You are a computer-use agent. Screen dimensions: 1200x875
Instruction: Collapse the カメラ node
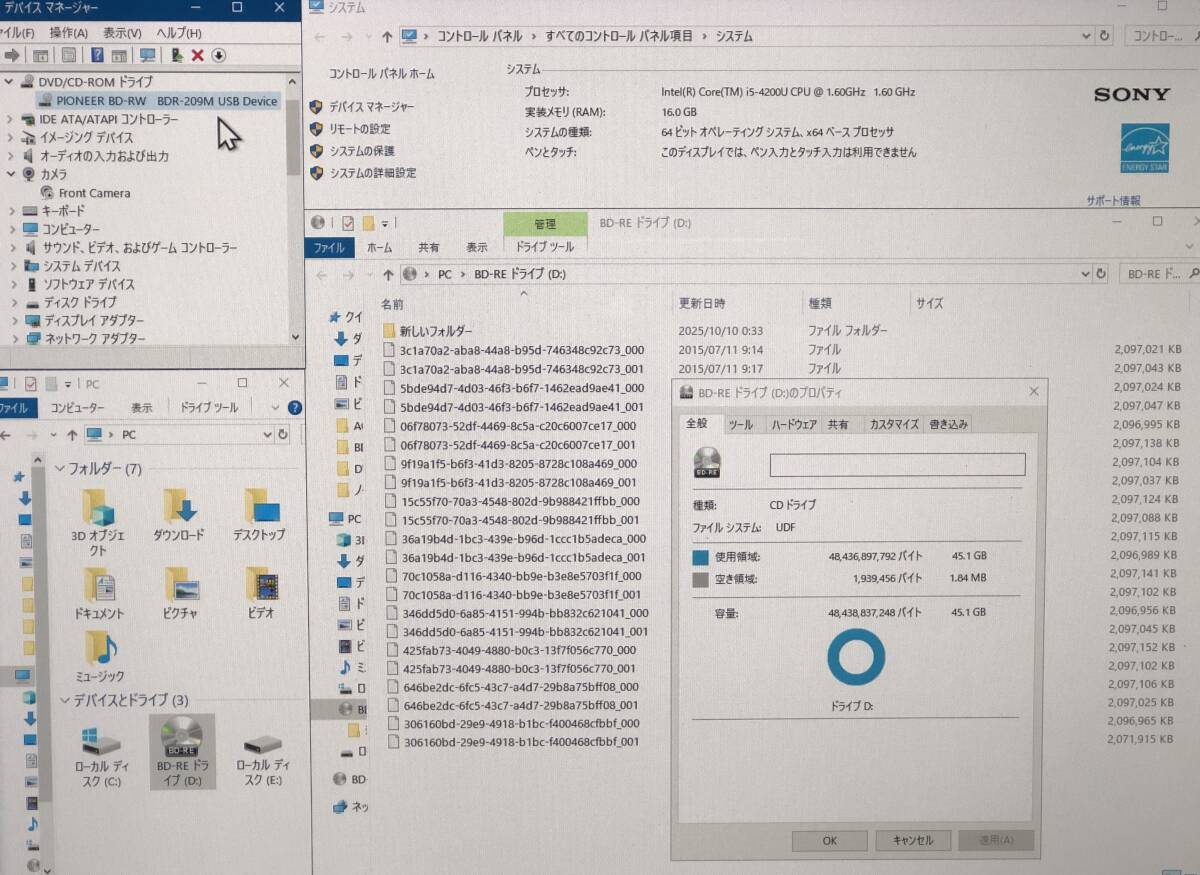10,174
